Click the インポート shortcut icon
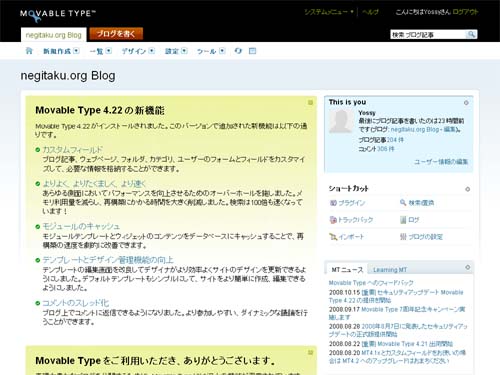Screen dimensions: 500x375 pyautogui.click(x=333, y=237)
